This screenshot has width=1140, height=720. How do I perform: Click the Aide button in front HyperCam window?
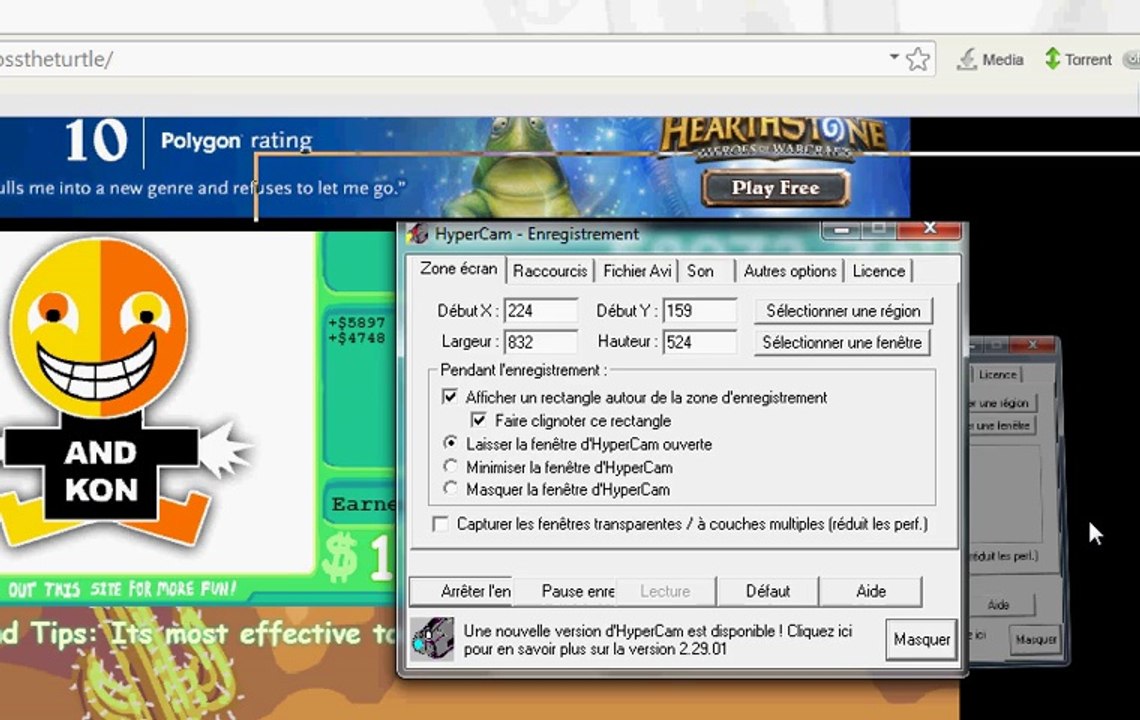(870, 591)
